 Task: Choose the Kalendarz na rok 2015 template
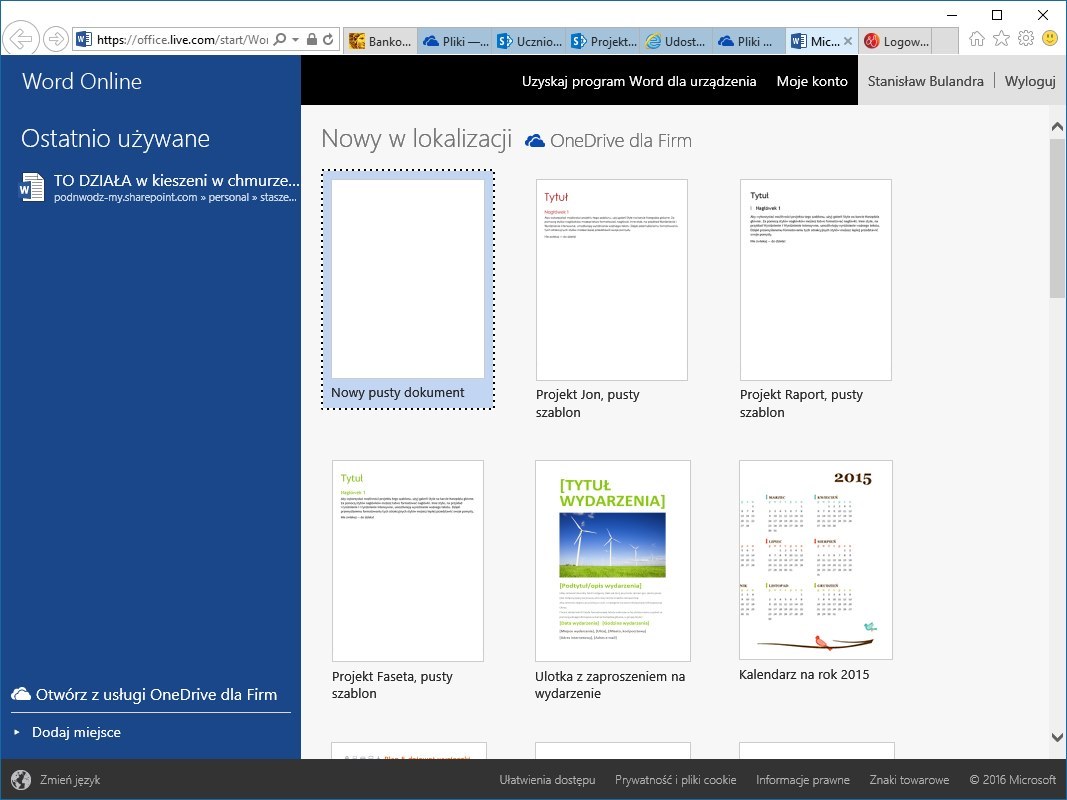tap(815, 560)
